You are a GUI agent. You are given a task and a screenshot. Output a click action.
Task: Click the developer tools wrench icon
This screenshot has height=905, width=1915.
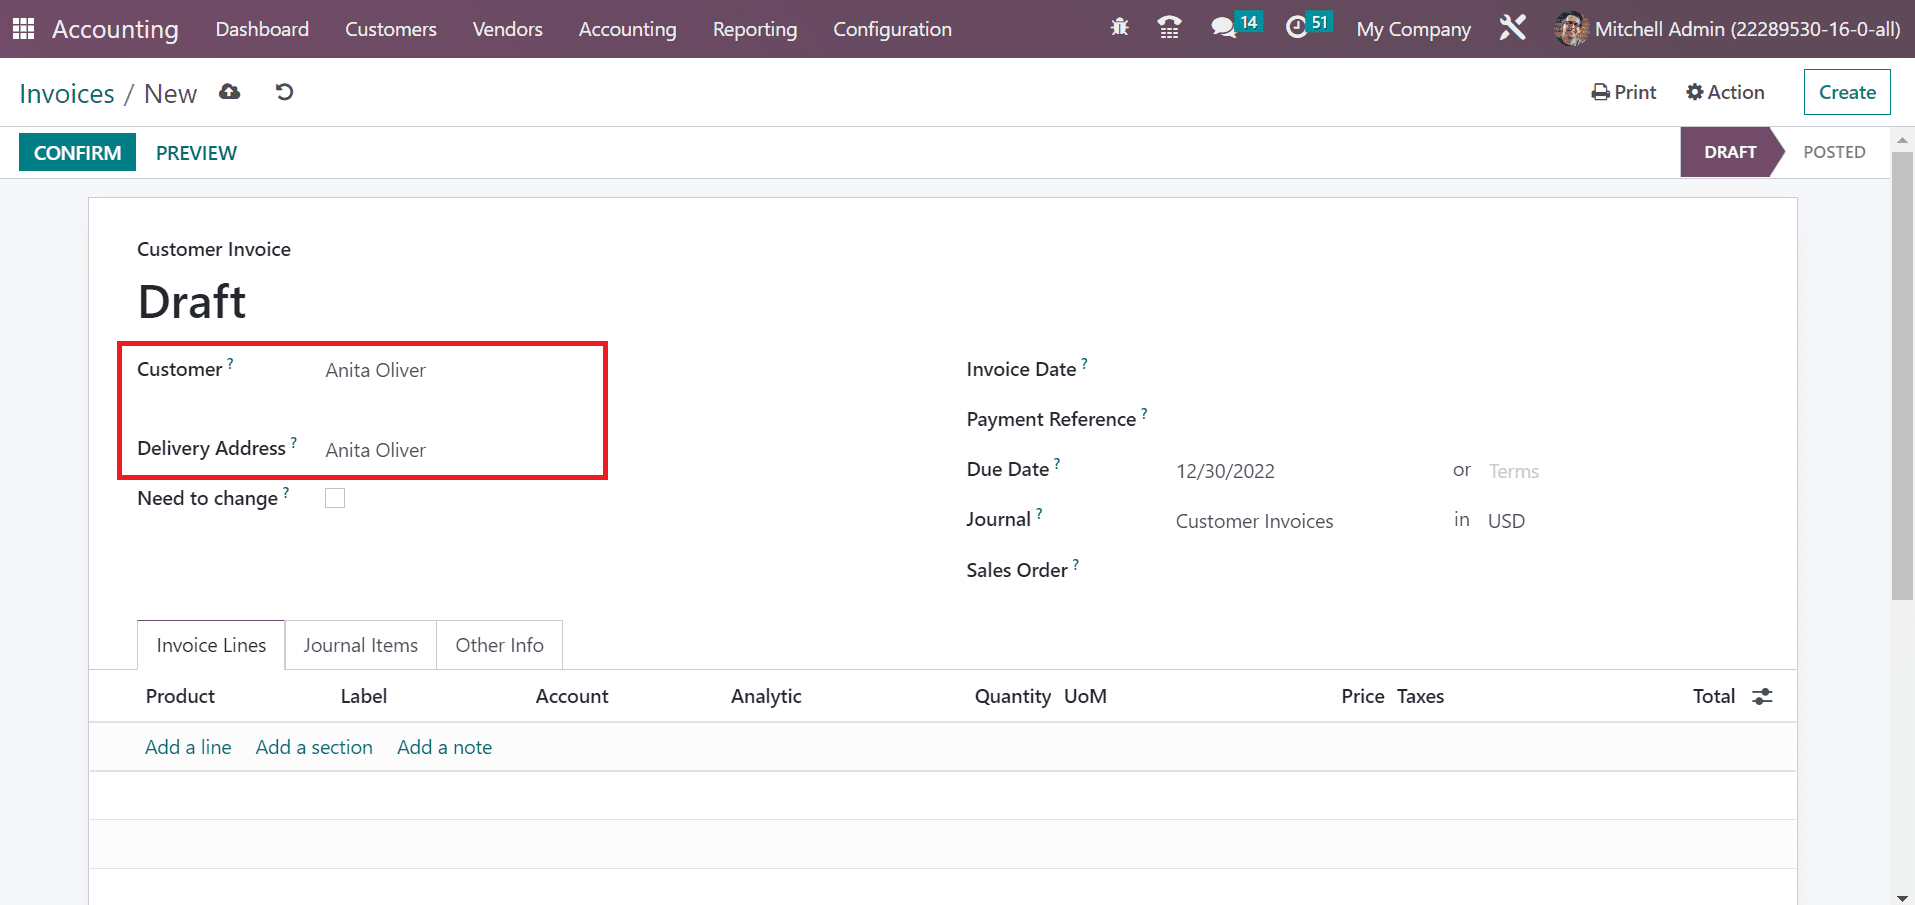(1513, 27)
